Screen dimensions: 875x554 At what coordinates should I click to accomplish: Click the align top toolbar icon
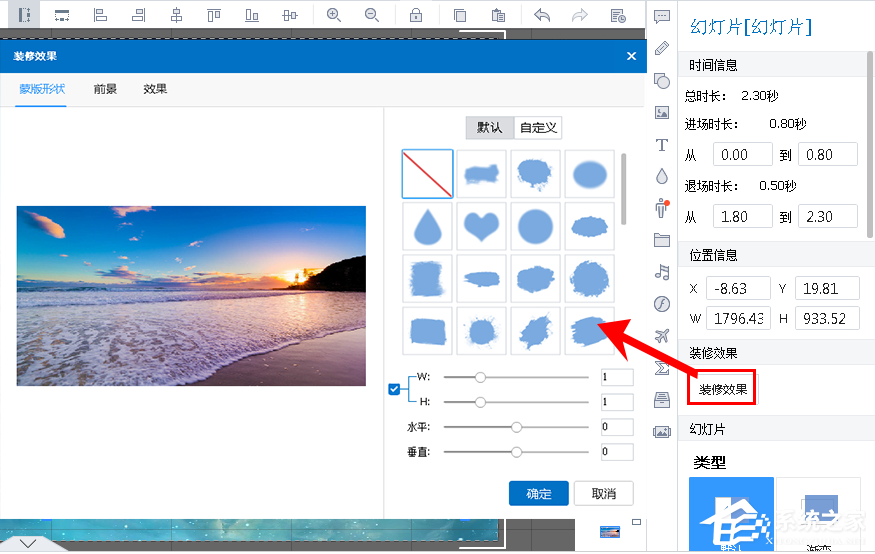coord(214,15)
